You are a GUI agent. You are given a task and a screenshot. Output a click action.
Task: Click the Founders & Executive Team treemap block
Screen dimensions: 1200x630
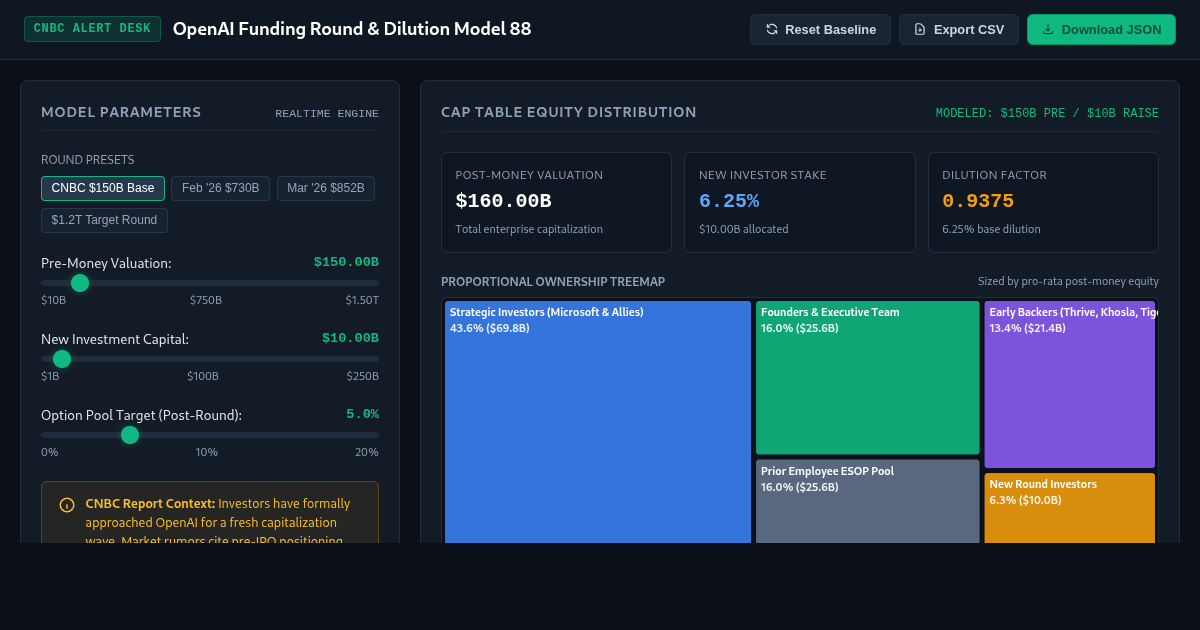pos(867,378)
